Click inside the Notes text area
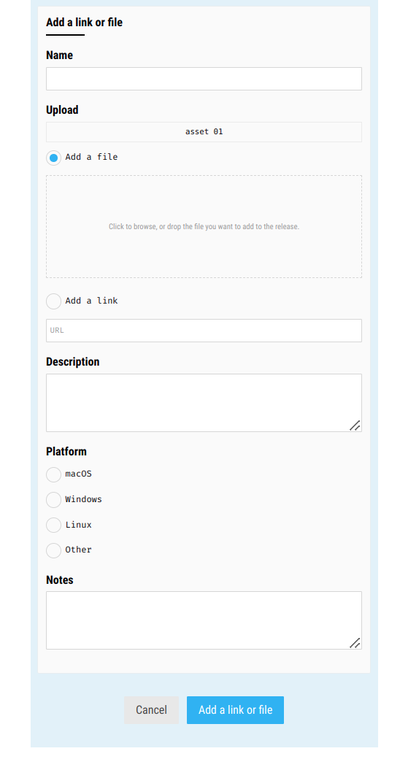 click(x=203, y=621)
